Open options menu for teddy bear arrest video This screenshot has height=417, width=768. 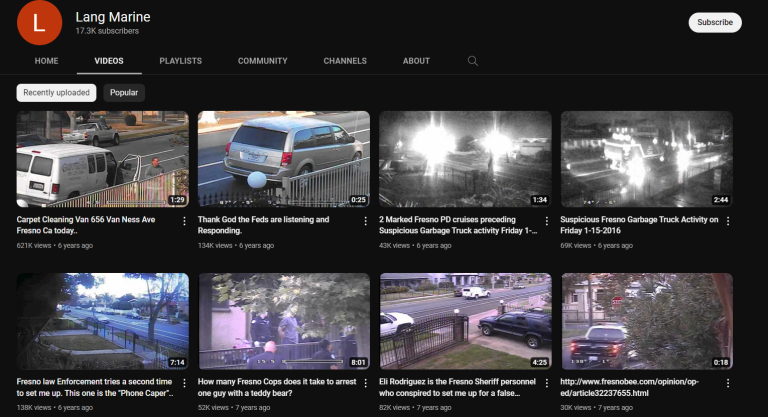(x=365, y=383)
